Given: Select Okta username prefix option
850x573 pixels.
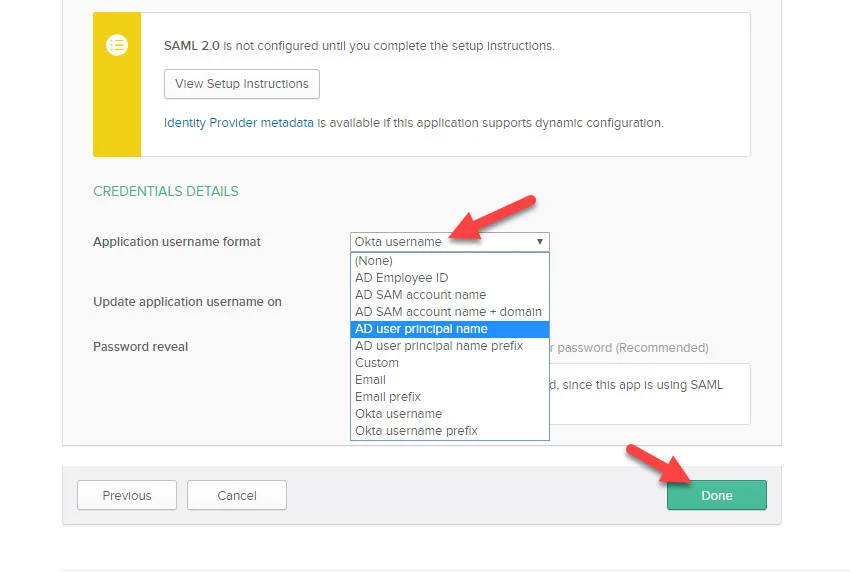Looking at the screenshot, I should [449, 431].
